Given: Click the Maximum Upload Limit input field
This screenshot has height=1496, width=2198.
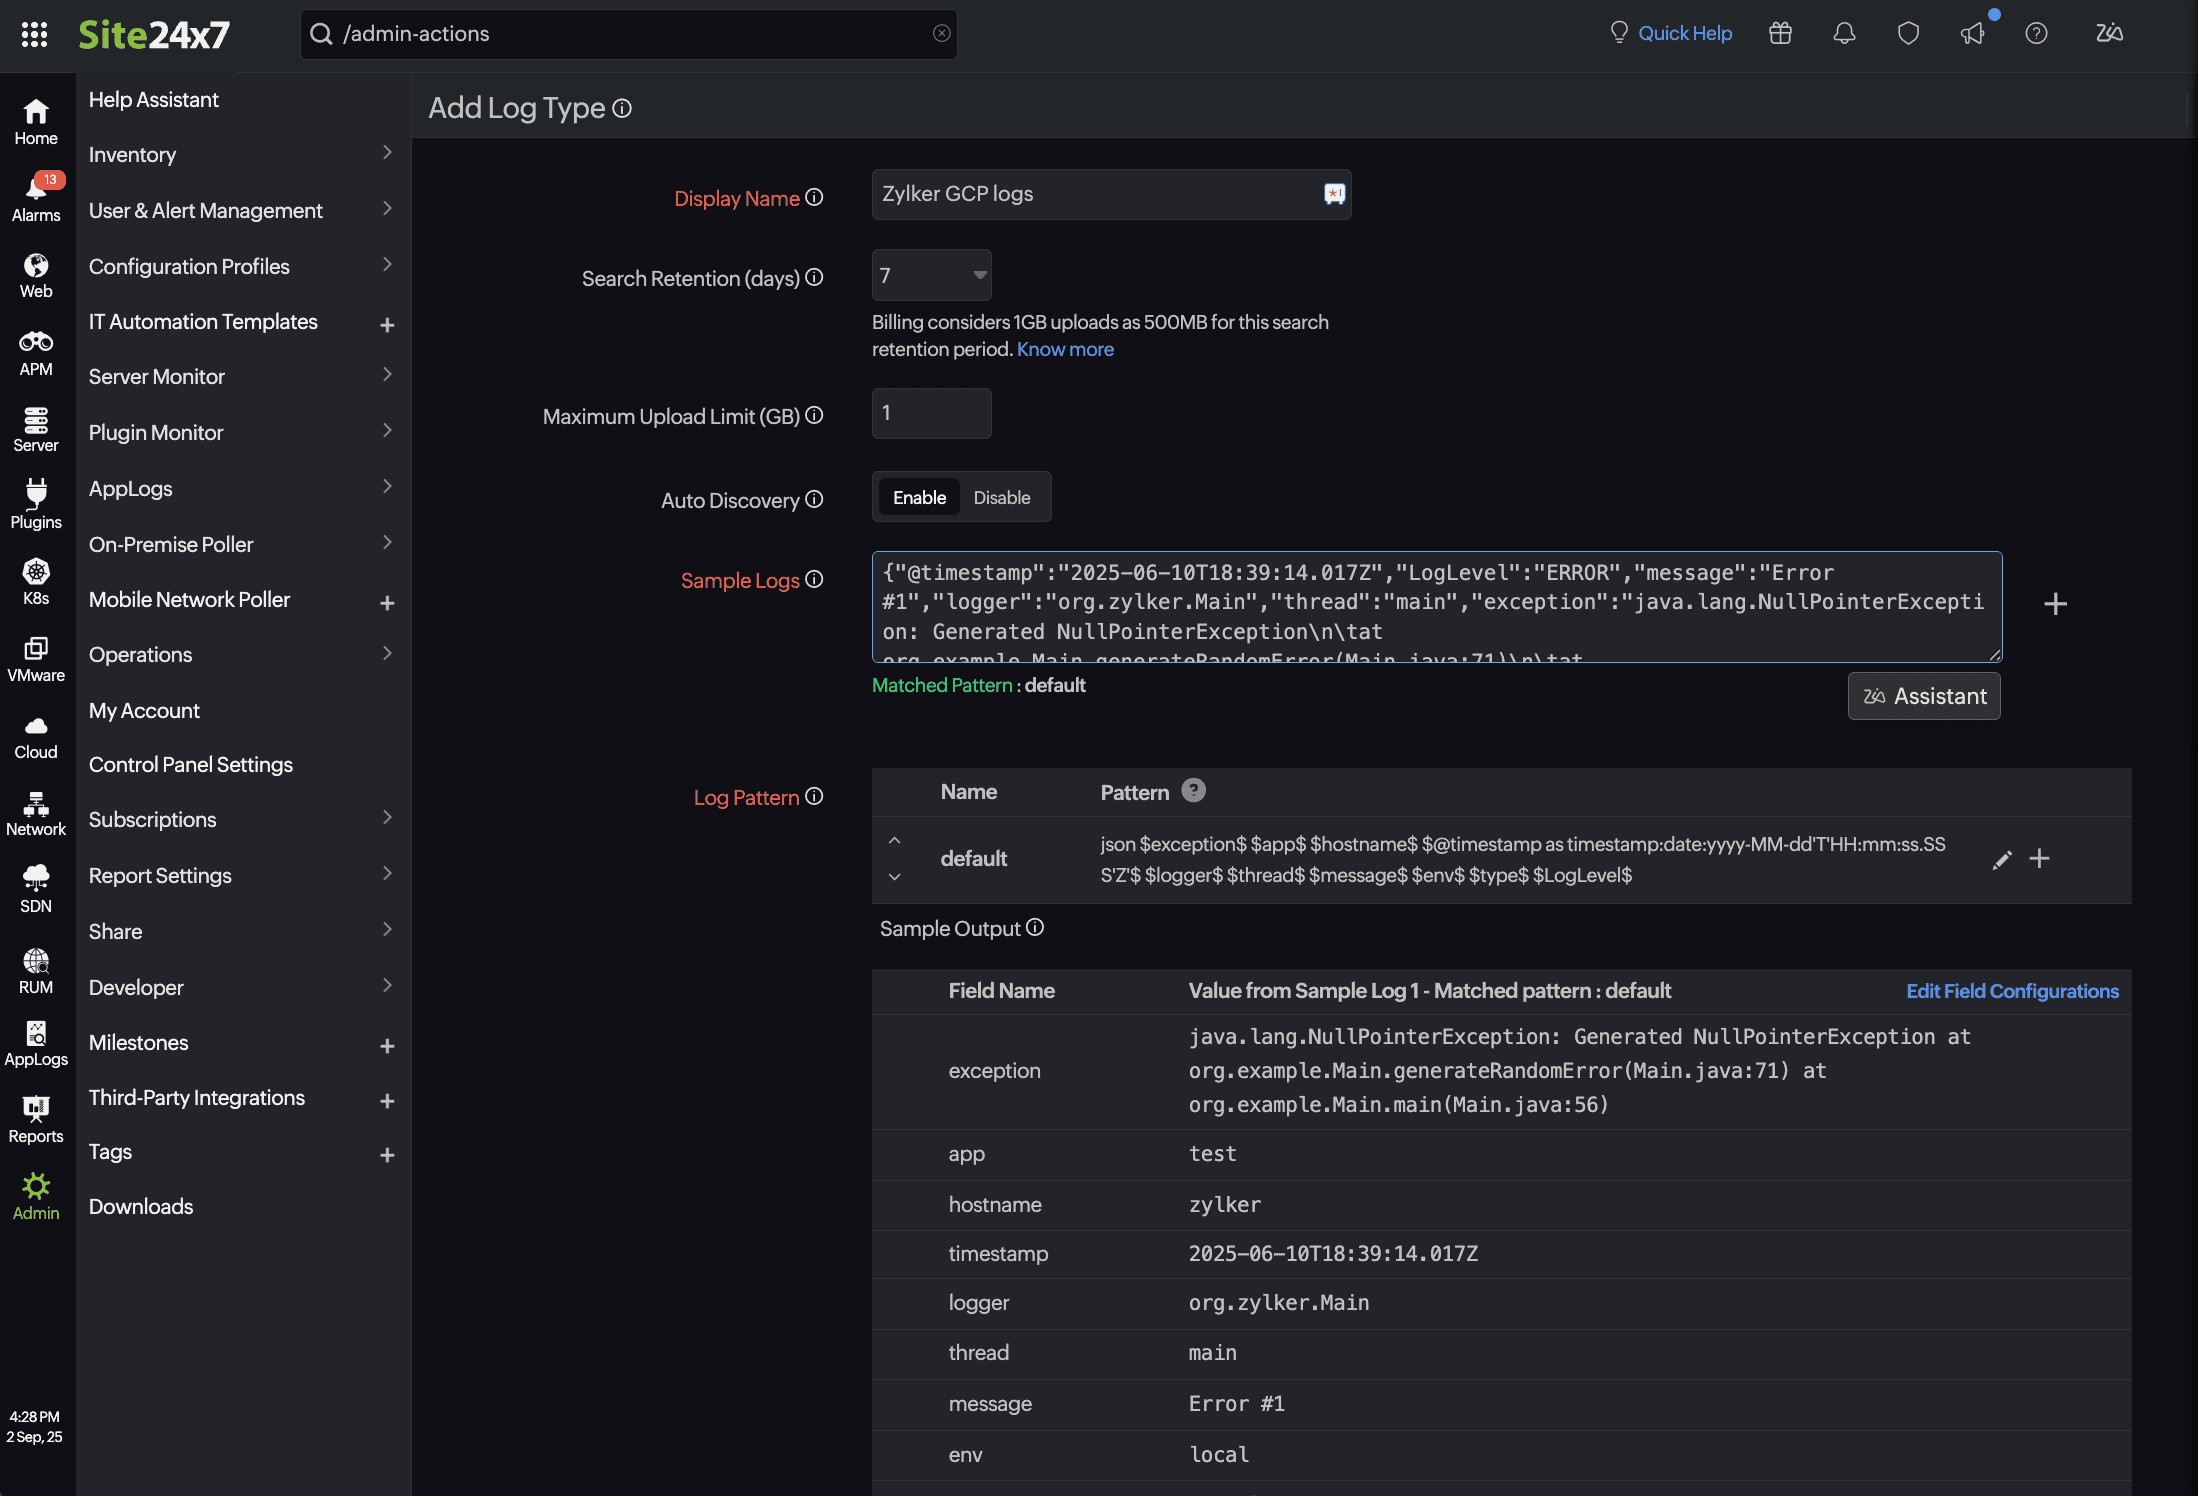Looking at the screenshot, I should point(931,413).
